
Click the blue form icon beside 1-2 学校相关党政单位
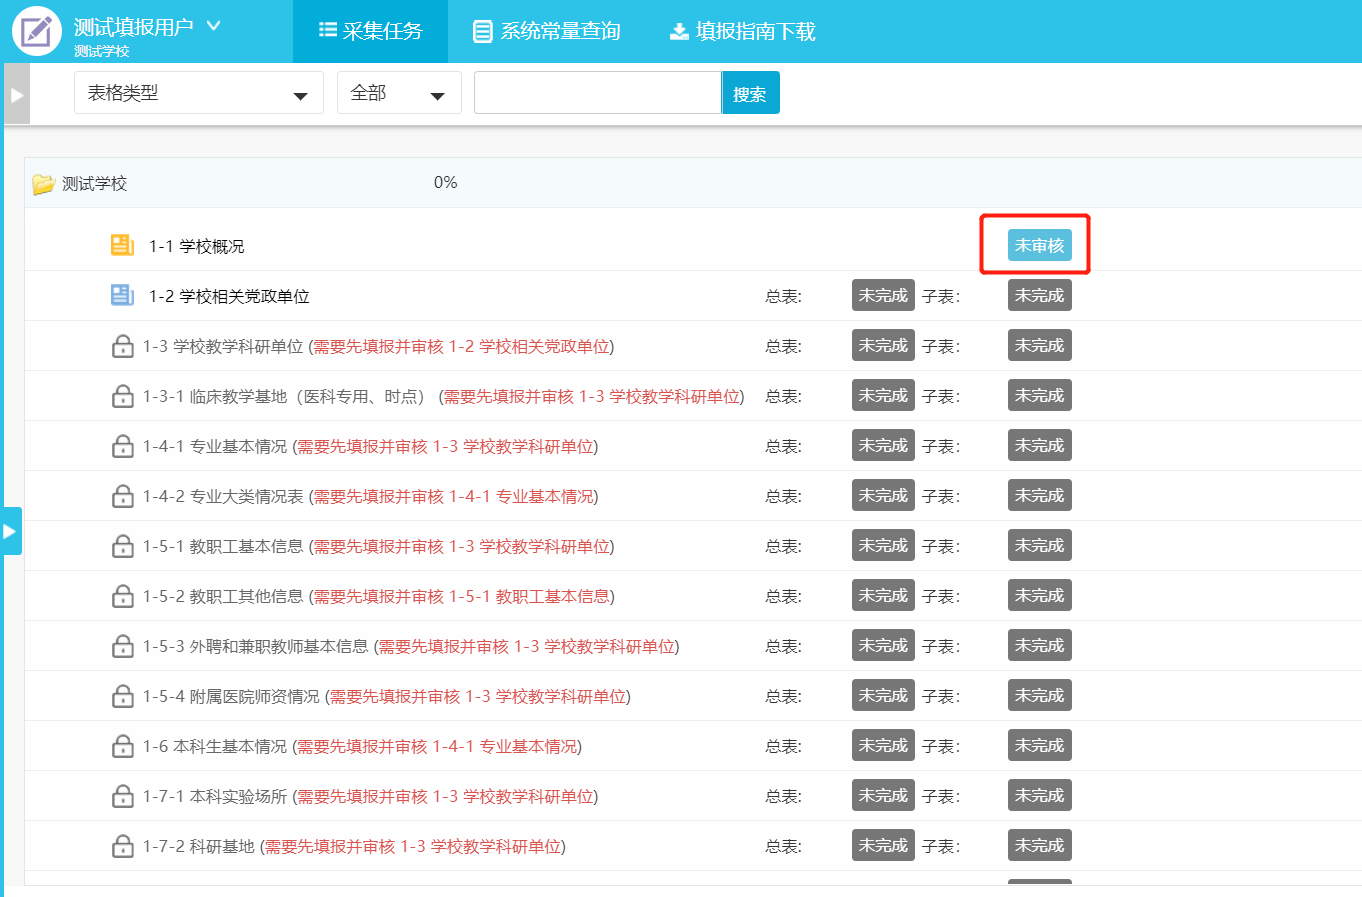[x=122, y=295]
